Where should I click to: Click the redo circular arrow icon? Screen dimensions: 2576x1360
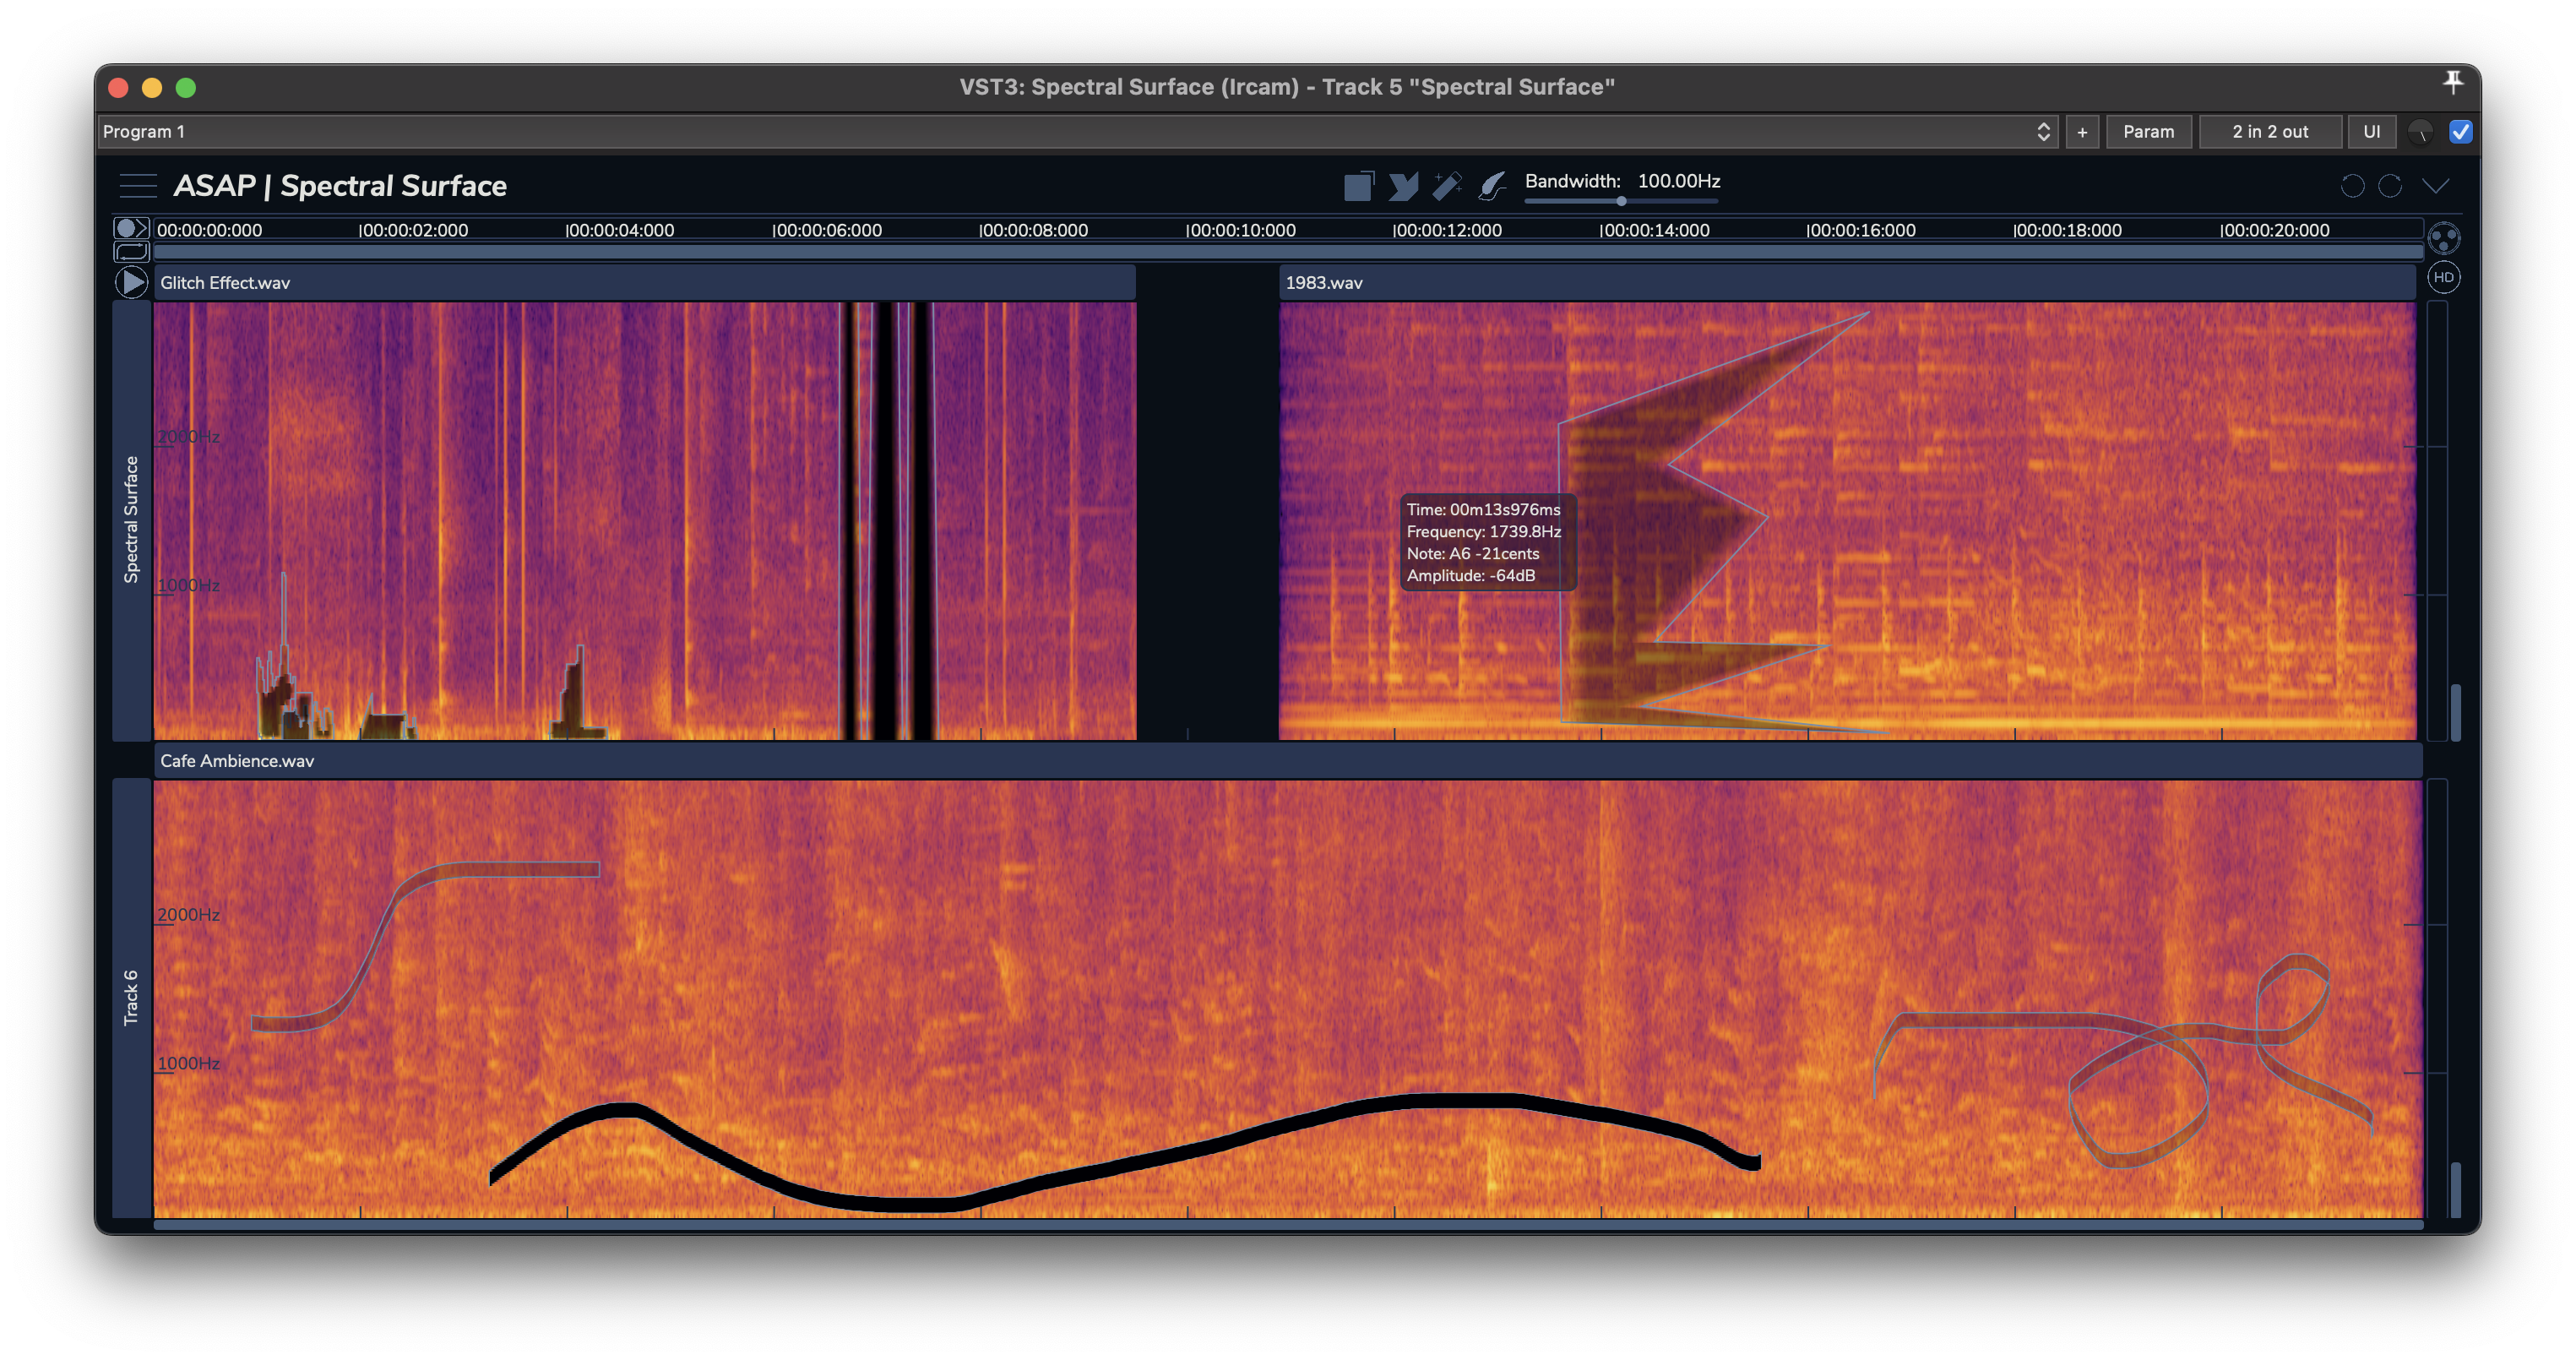(x=2390, y=186)
